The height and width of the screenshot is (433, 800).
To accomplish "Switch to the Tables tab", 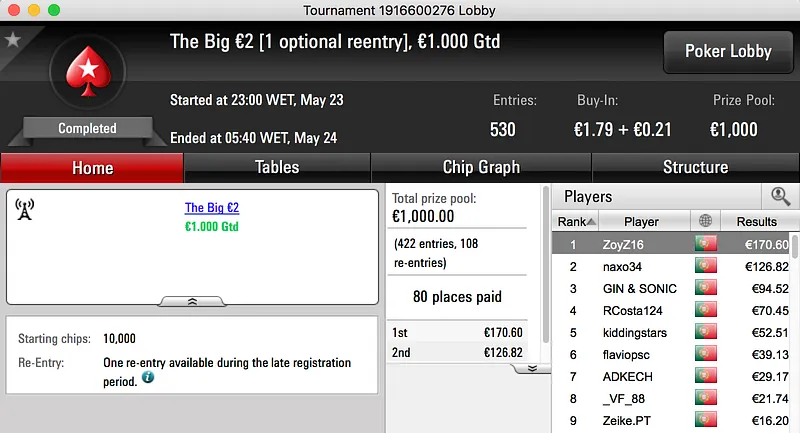I will point(277,168).
